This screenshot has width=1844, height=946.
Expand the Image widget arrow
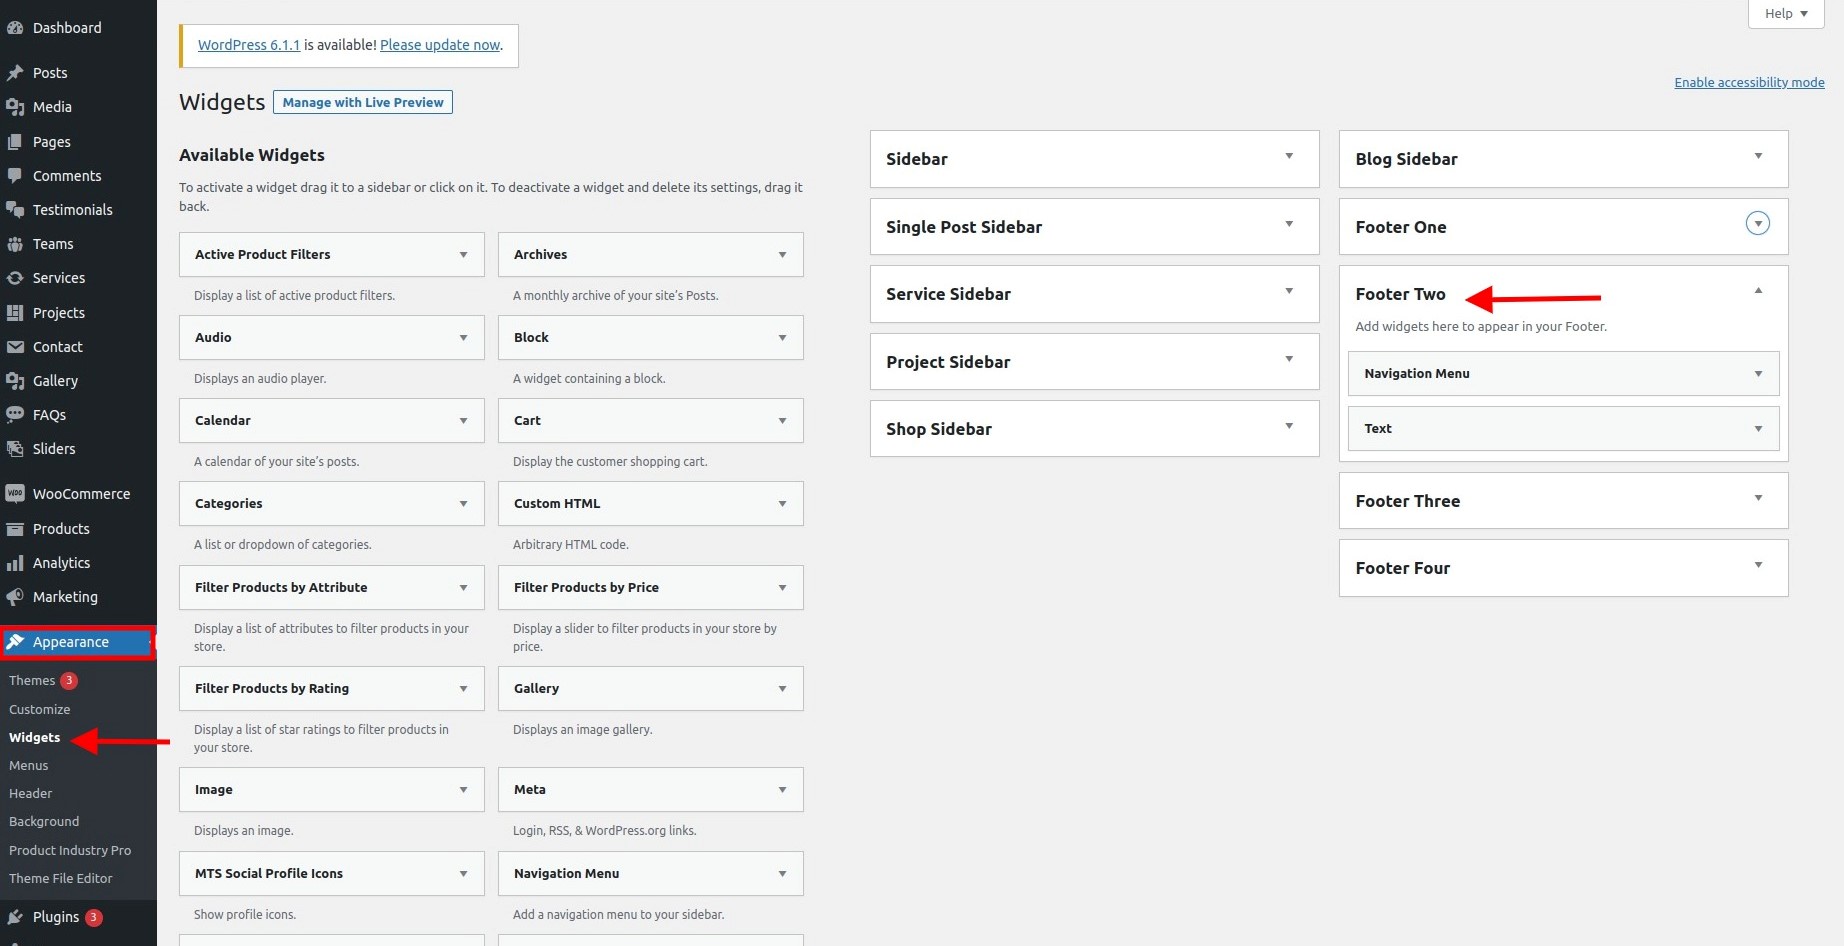[463, 790]
